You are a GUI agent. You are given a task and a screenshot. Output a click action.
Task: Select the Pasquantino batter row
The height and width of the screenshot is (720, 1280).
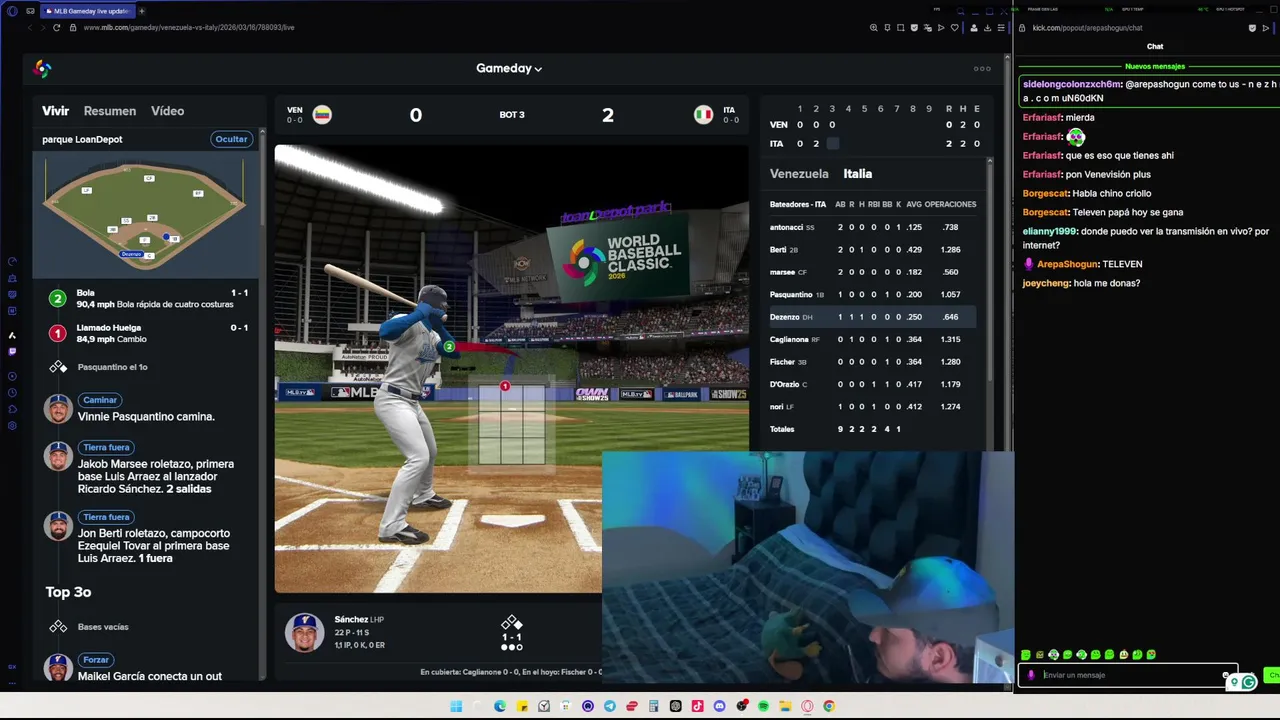[872, 294]
